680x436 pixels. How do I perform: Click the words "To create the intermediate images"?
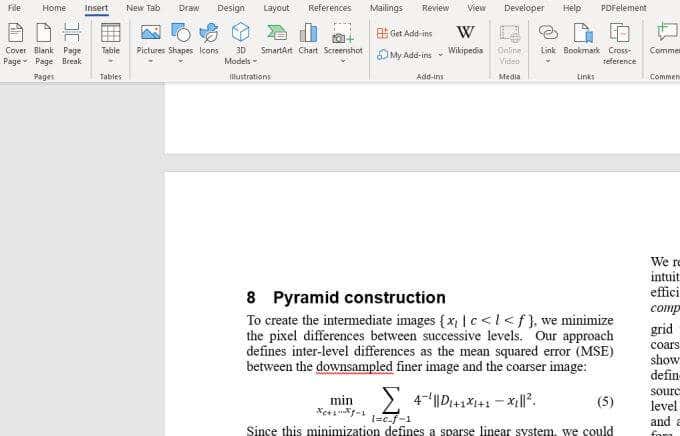pyautogui.click(x=341, y=320)
